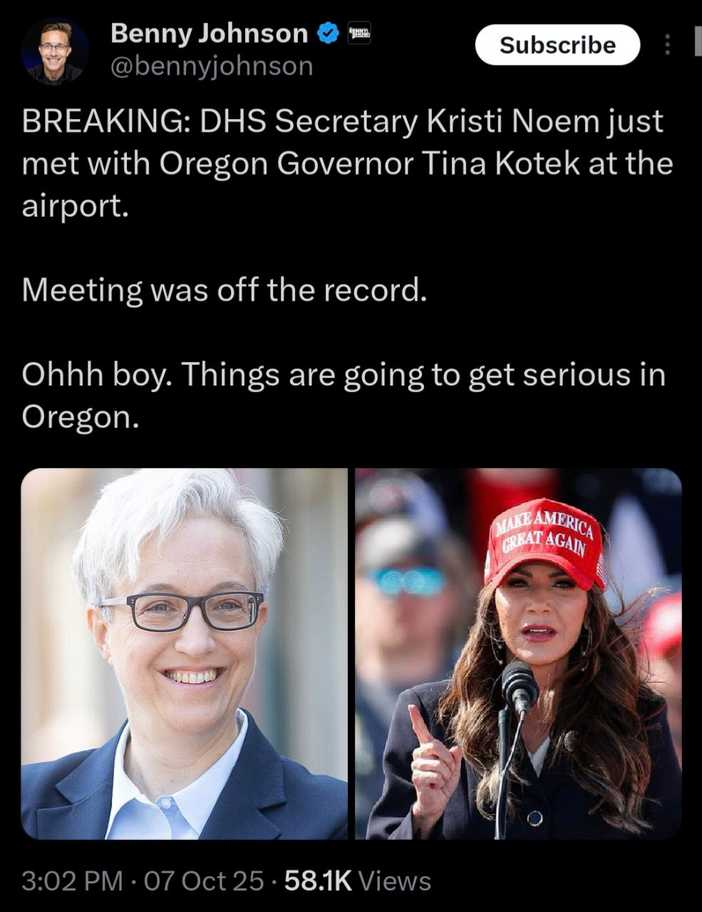Click the @bennyjohnson handle
This screenshot has width=702, height=912.
click(x=212, y=66)
